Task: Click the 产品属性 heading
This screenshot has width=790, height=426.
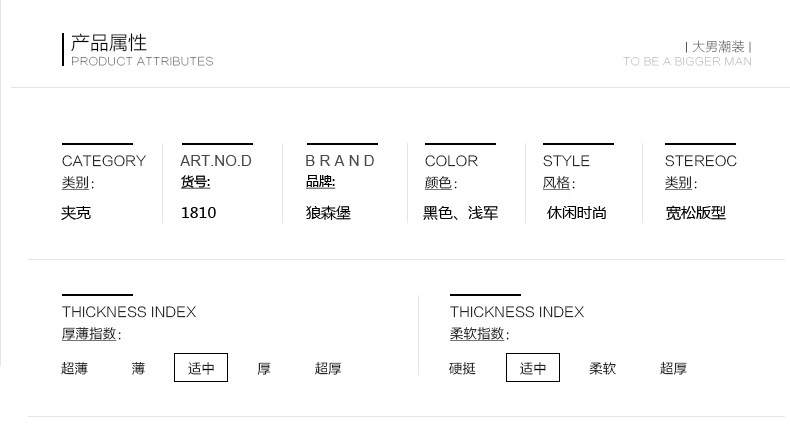Action: (x=109, y=43)
